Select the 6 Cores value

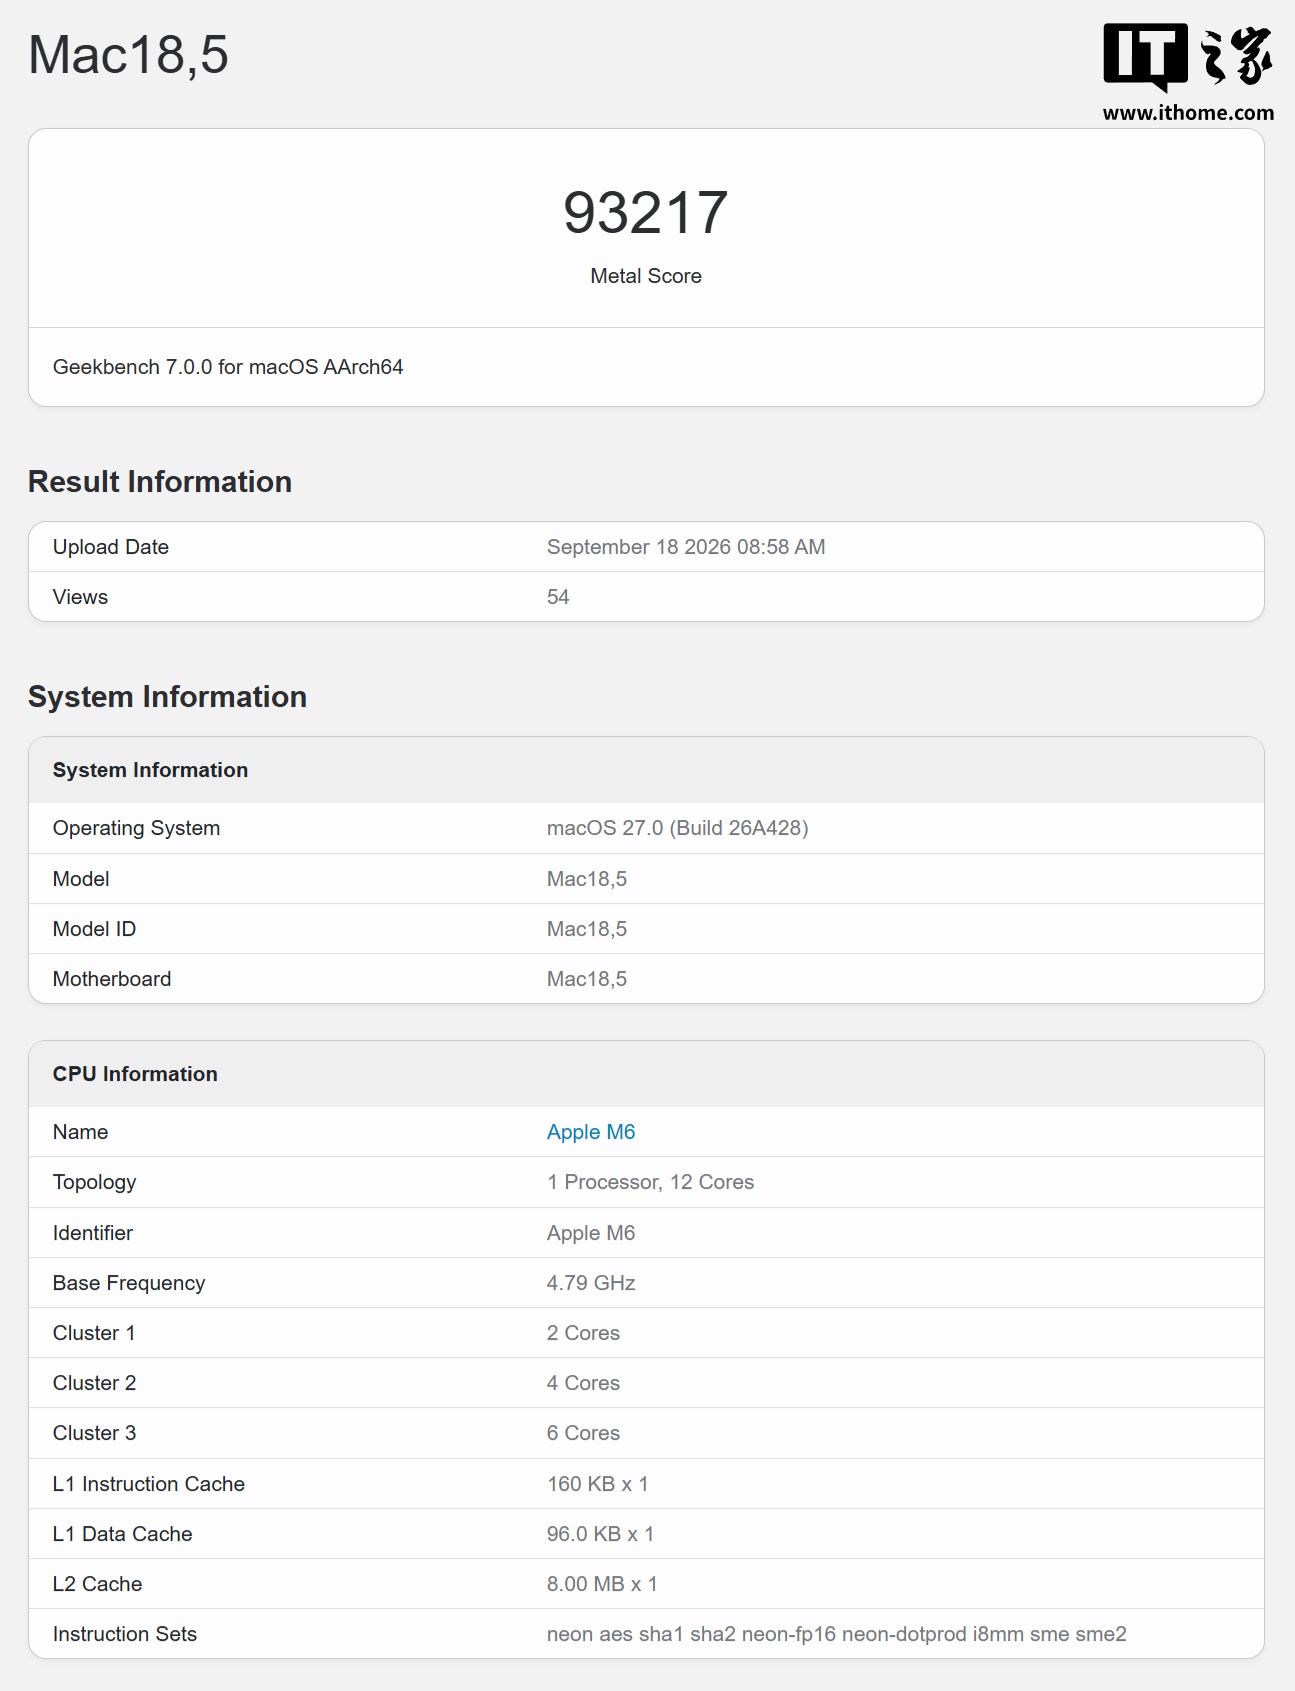pos(583,1433)
